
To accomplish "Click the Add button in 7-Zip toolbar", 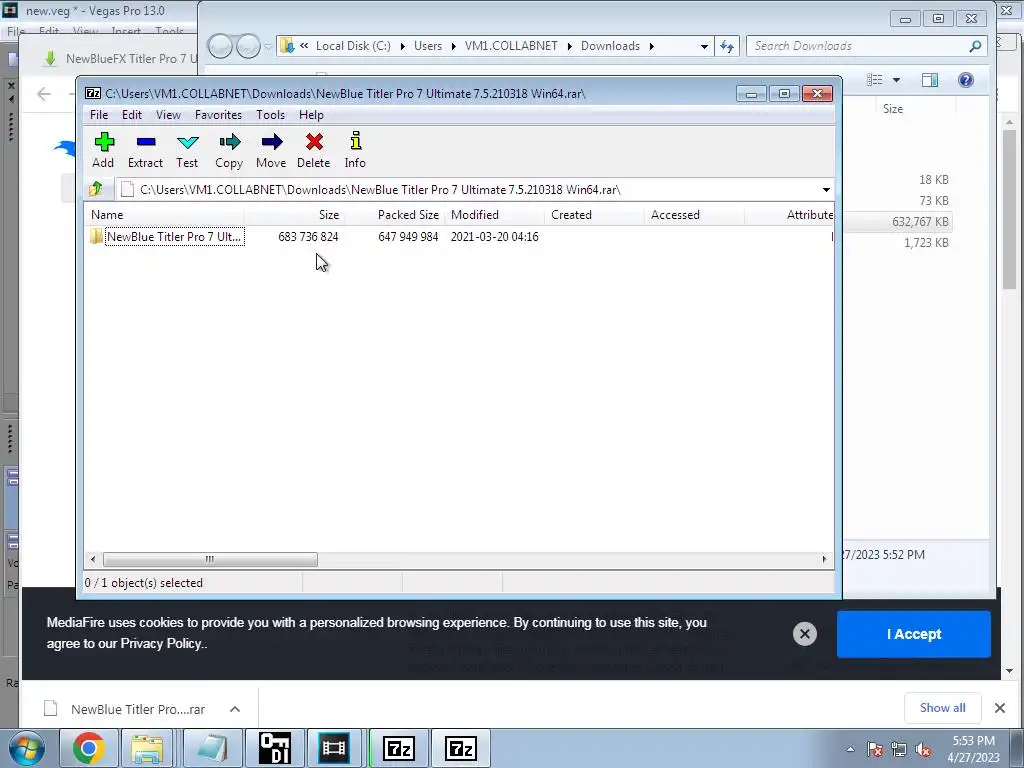I will click(103, 150).
